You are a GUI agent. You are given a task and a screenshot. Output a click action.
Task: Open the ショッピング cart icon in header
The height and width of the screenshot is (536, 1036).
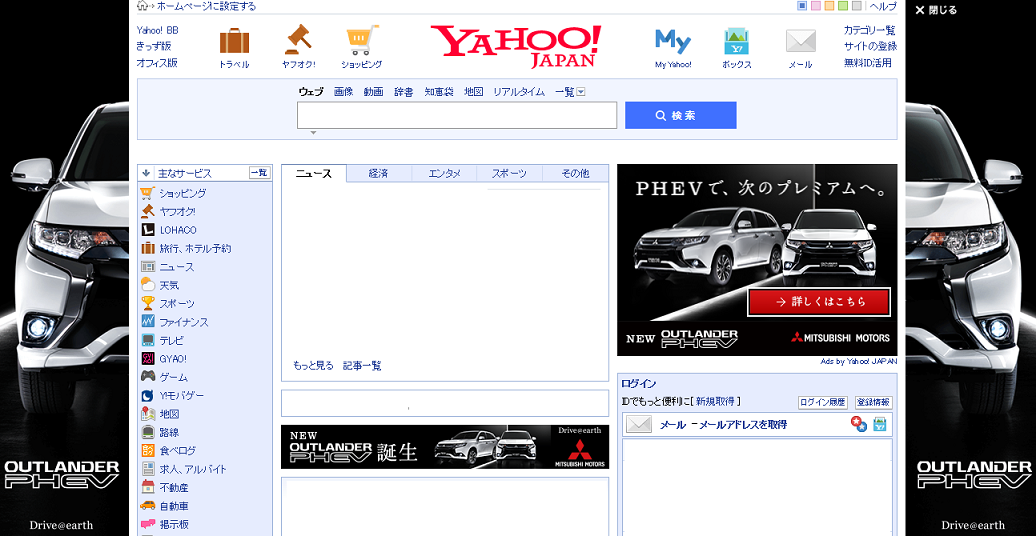(x=362, y=40)
